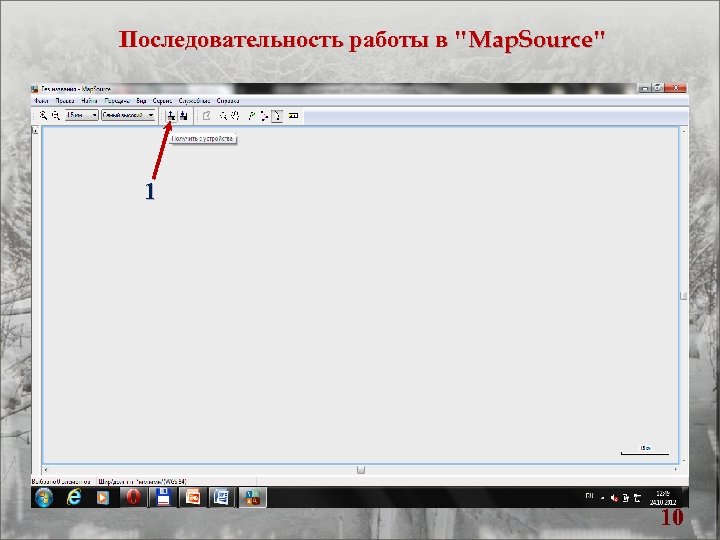720x540 pixels.
Task: Click the selected items status bar field
Action: coord(61,482)
